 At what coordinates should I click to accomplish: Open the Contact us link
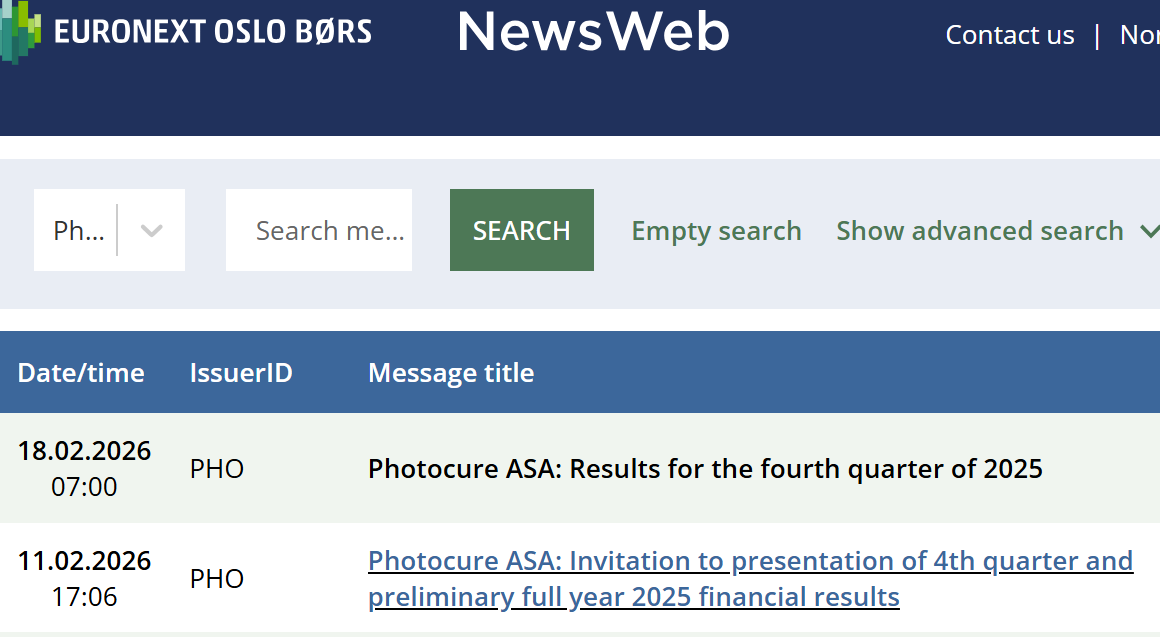1009,35
